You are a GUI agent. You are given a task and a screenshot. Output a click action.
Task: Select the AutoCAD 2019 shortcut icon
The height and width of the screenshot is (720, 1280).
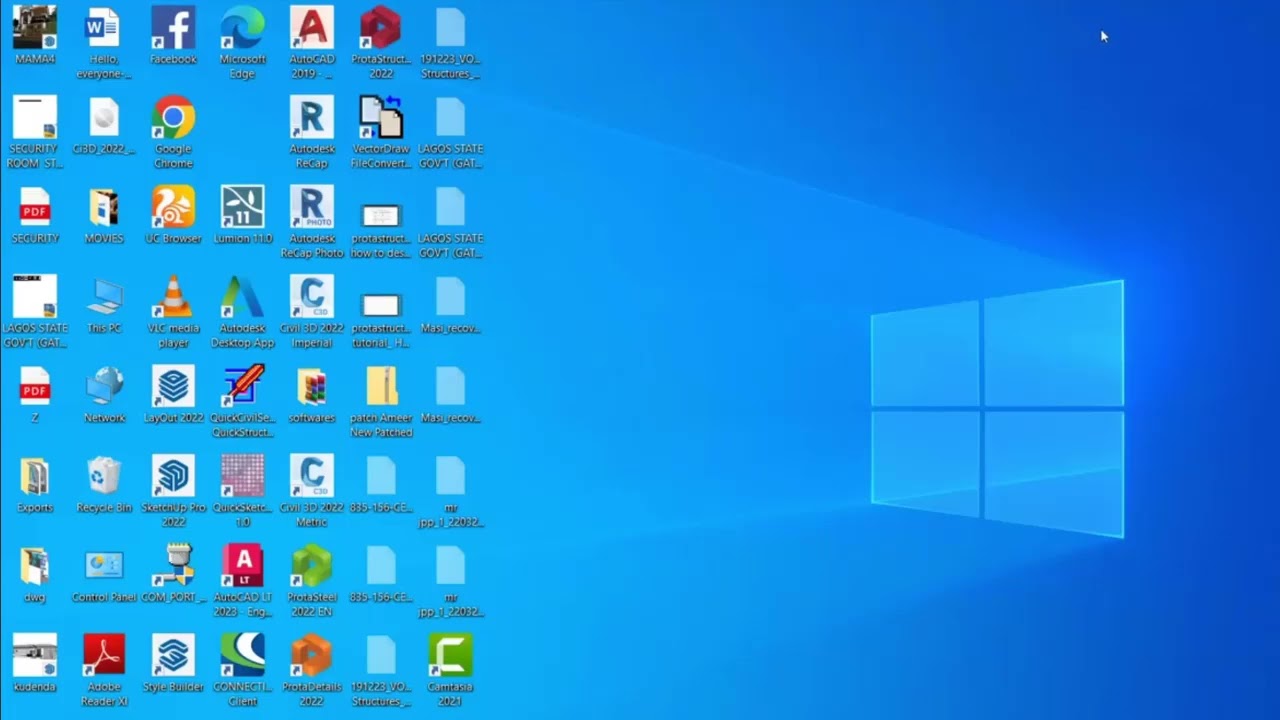pyautogui.click(x=312, y=28)
